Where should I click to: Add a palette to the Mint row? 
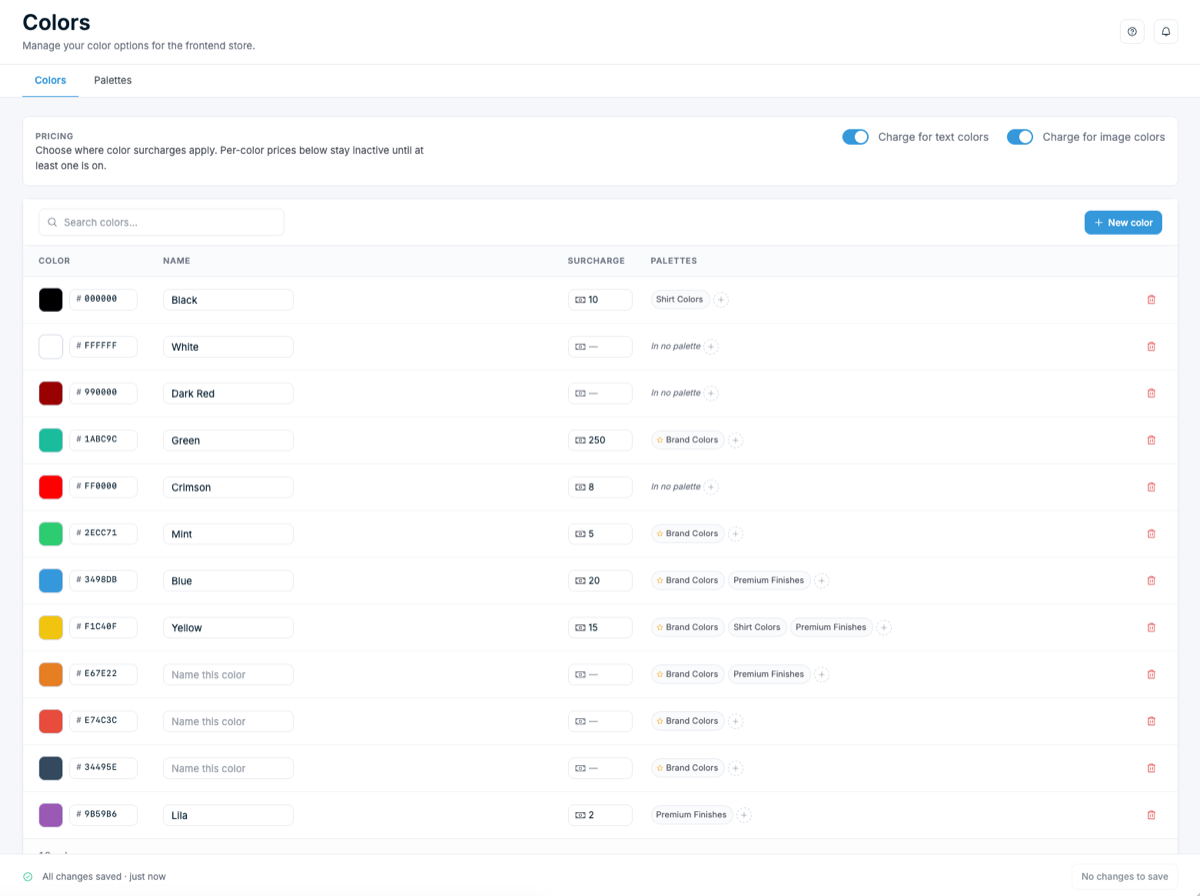735,534
